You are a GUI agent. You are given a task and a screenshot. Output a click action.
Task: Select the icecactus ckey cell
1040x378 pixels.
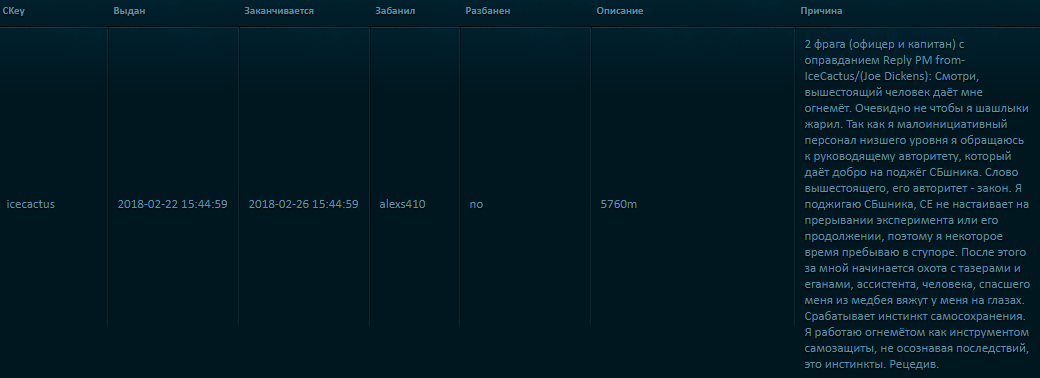[x=31, y=204]
